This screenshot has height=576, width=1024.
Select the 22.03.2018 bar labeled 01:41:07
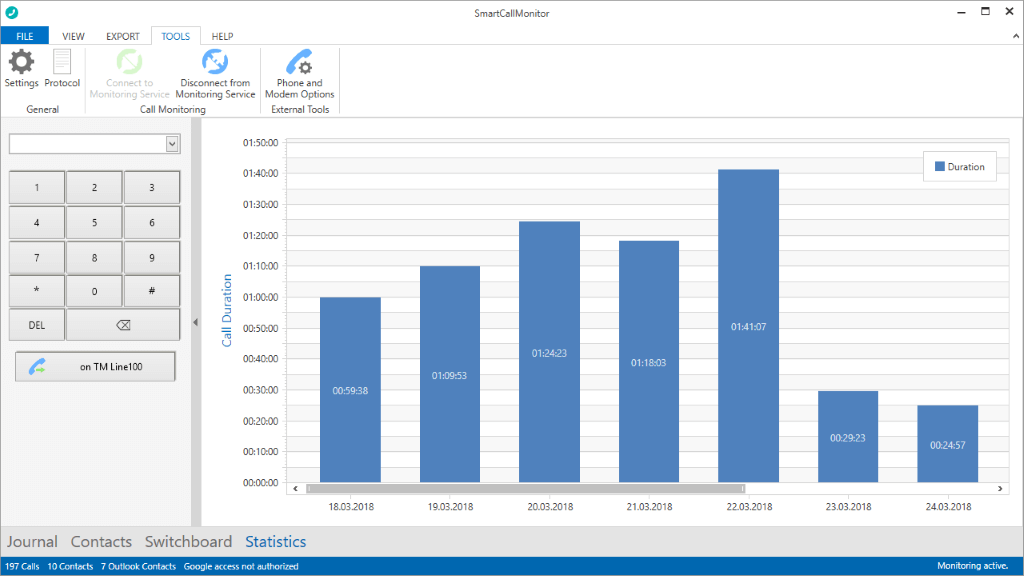pyautogui.click(x=748, y=326)
